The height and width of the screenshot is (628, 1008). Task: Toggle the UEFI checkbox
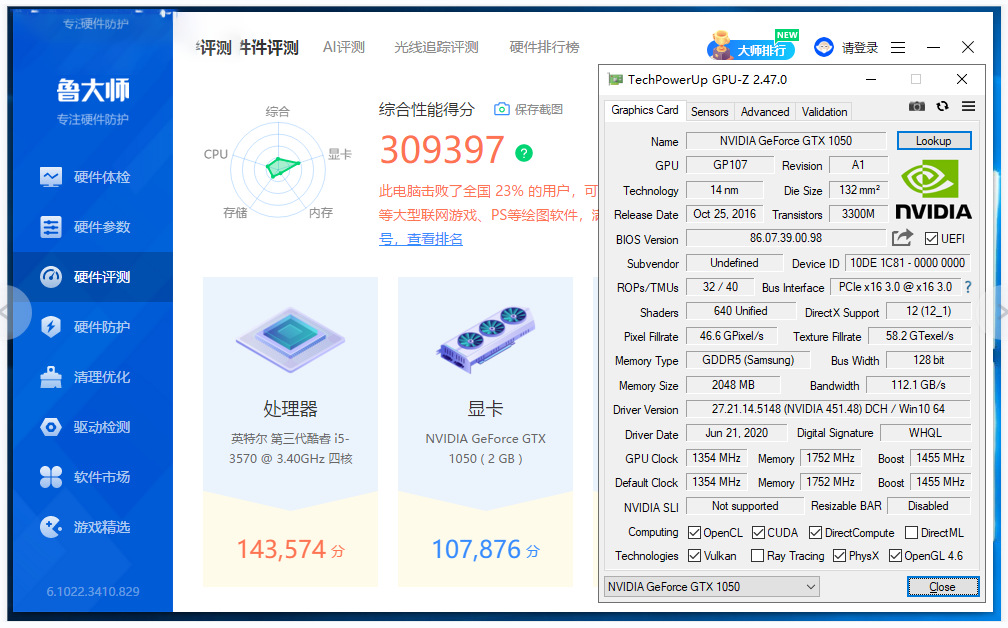click(931, 238)
